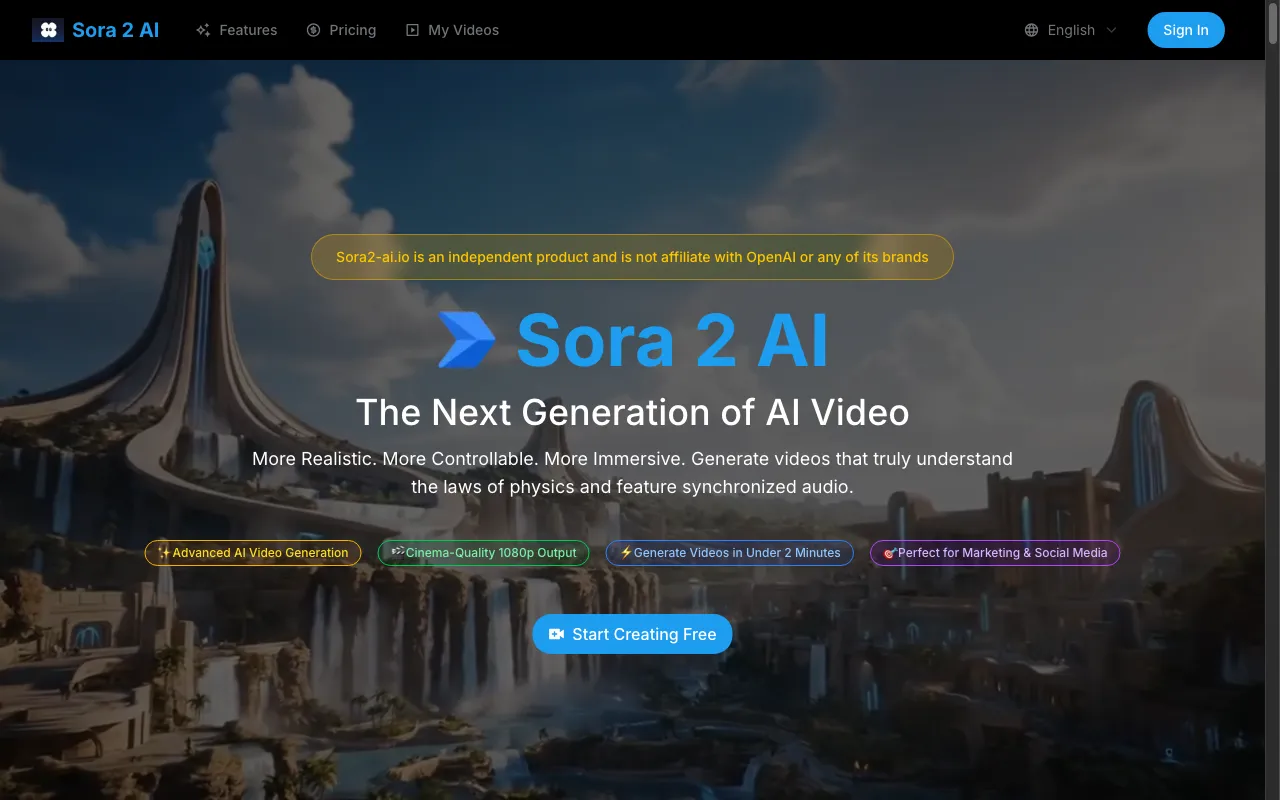Click the sparkles emoji in Advanced AI badge
The width and height of the screenshot is (1280, 800).
click(x=165, y=553)
